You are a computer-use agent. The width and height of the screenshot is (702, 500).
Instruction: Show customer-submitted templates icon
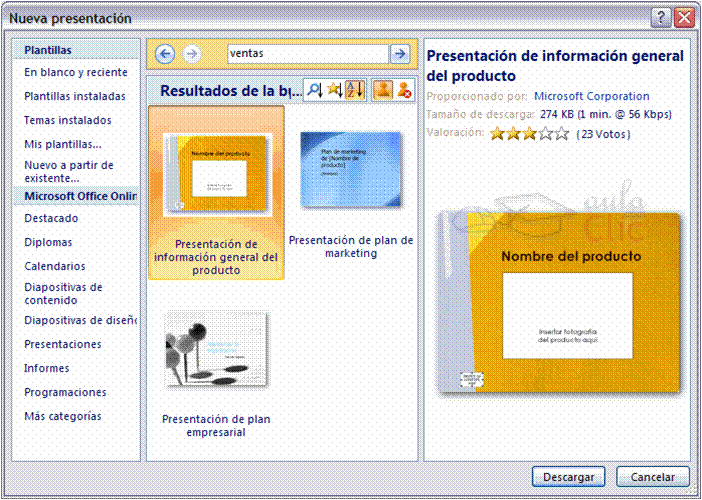tap(383, 90)
